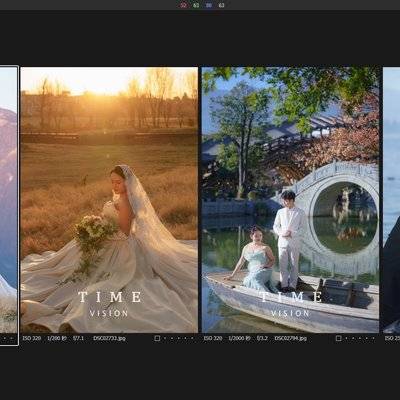
Task: Set five-star rating dot on DSC02794.jpg
Action: pos(373,338)
